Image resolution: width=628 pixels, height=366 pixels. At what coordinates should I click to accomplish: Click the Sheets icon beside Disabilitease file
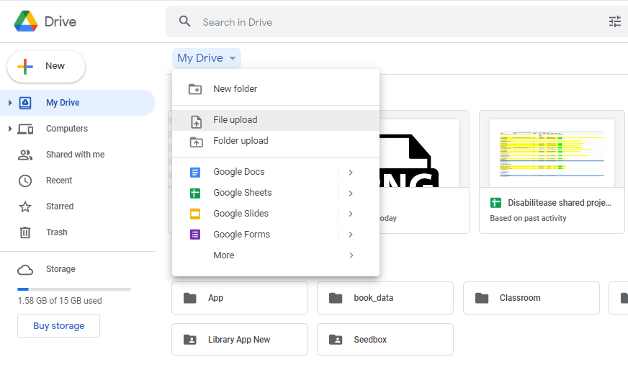click(x=495, y=203)
